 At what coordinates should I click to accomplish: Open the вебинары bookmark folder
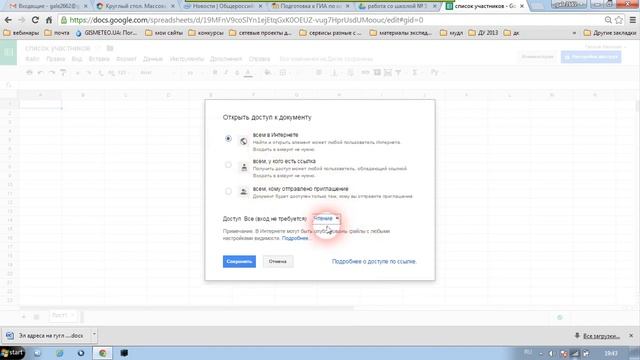[x=21, y=33]
